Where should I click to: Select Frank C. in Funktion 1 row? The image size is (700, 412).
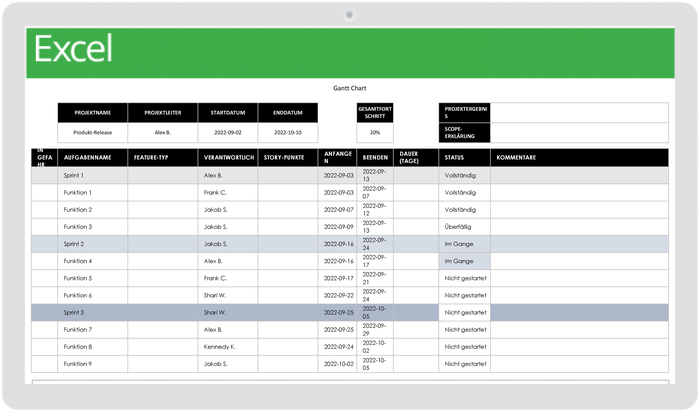(228, 193)
